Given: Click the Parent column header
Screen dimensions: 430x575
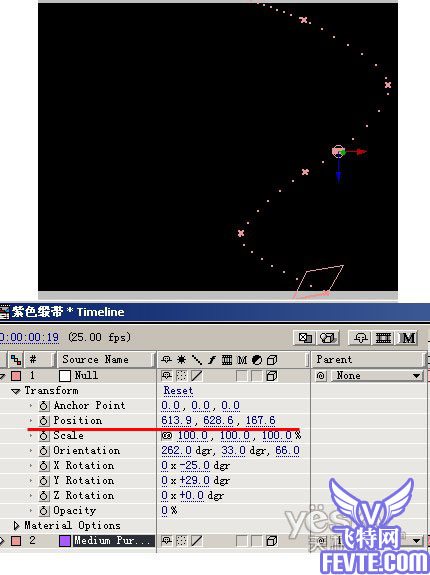Looking at the screenshot, I should [369, 360].
